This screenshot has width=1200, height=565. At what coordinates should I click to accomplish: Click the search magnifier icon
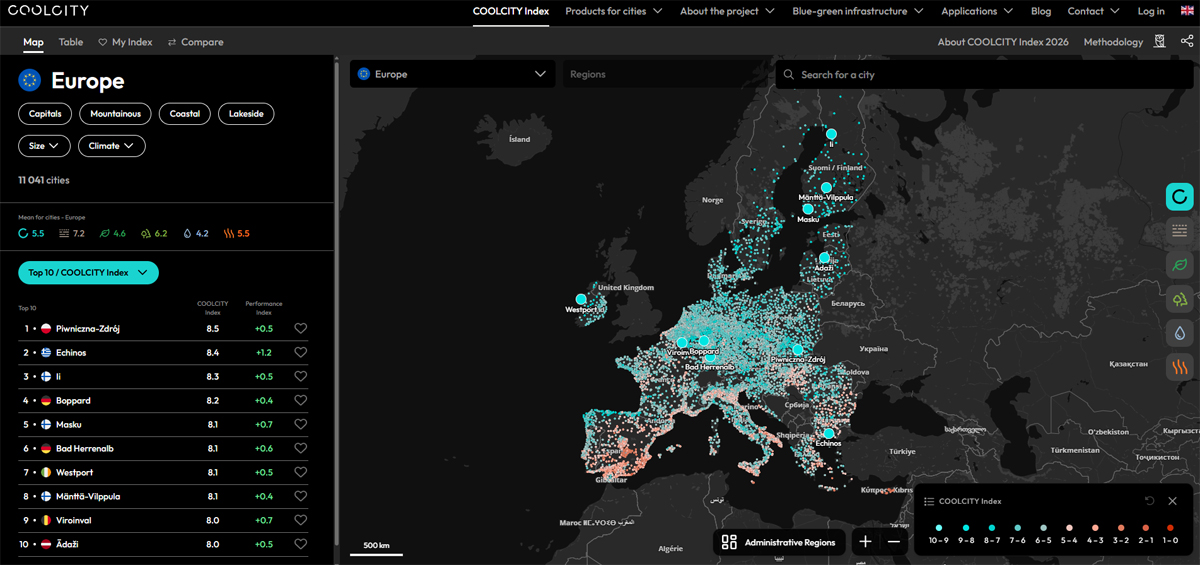pyautogui.click(x=790, y=74)
